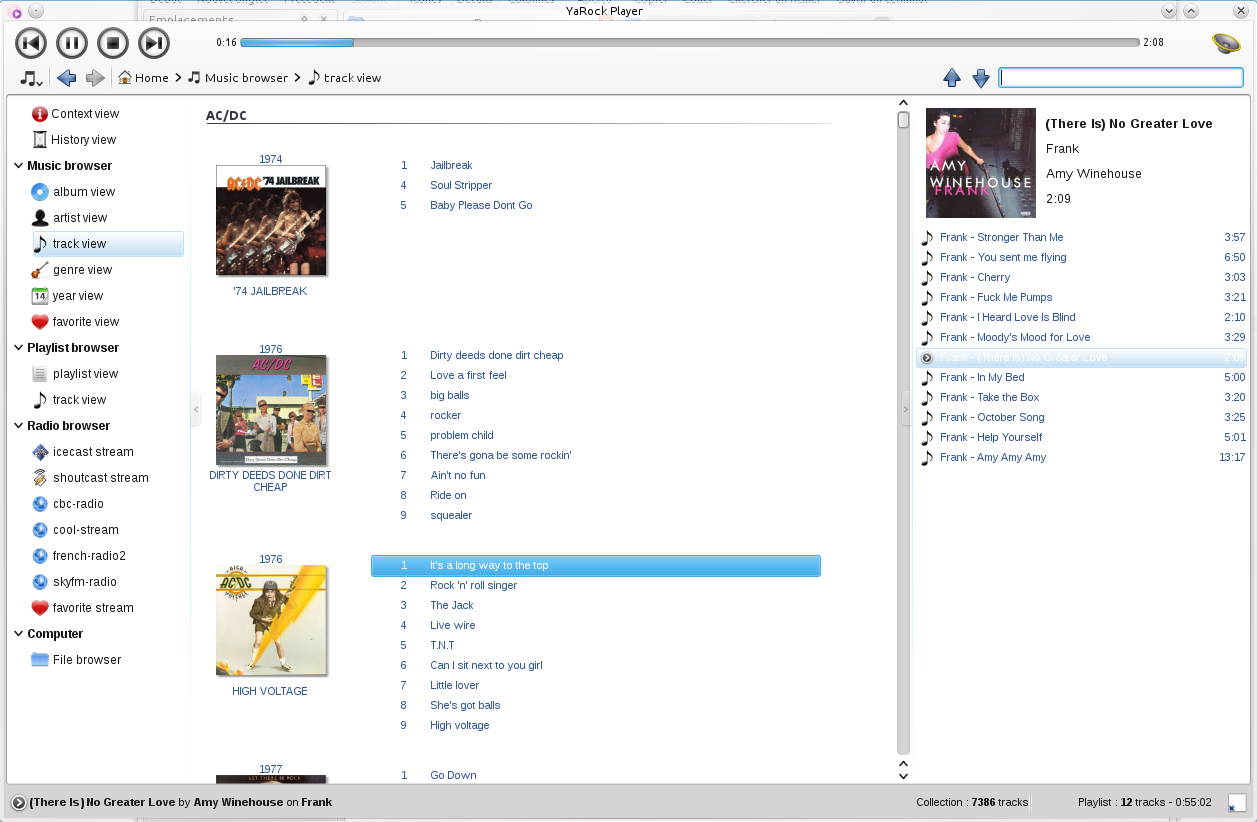
Task: Stop playback with the square button
Action: [113, 43]
